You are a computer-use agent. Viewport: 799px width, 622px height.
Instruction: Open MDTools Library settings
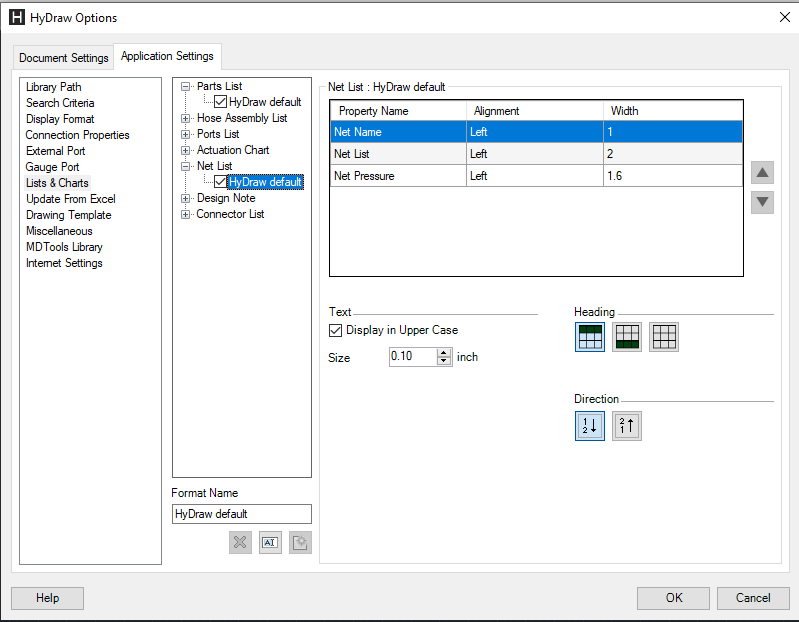[64, 247]
